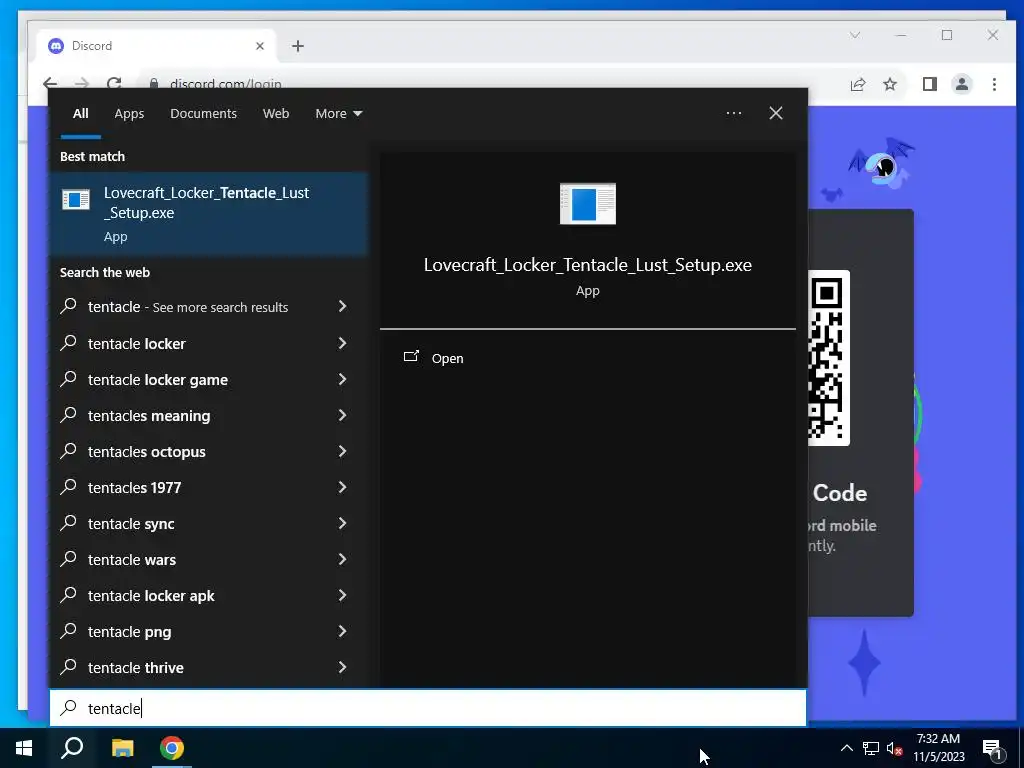Click Chrome's back navigation arrow
This screenshot has width=1024, height=768.
pos(50,84)
